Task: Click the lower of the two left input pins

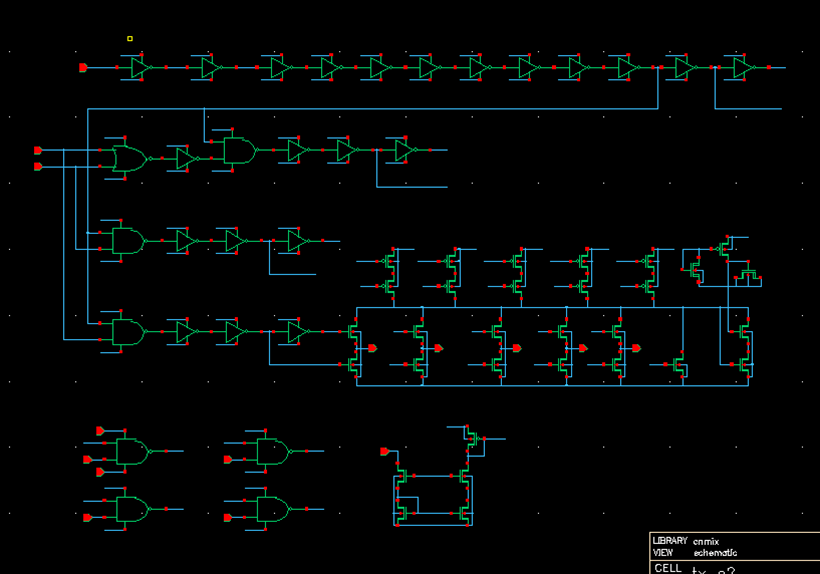Action: (38, 166)
